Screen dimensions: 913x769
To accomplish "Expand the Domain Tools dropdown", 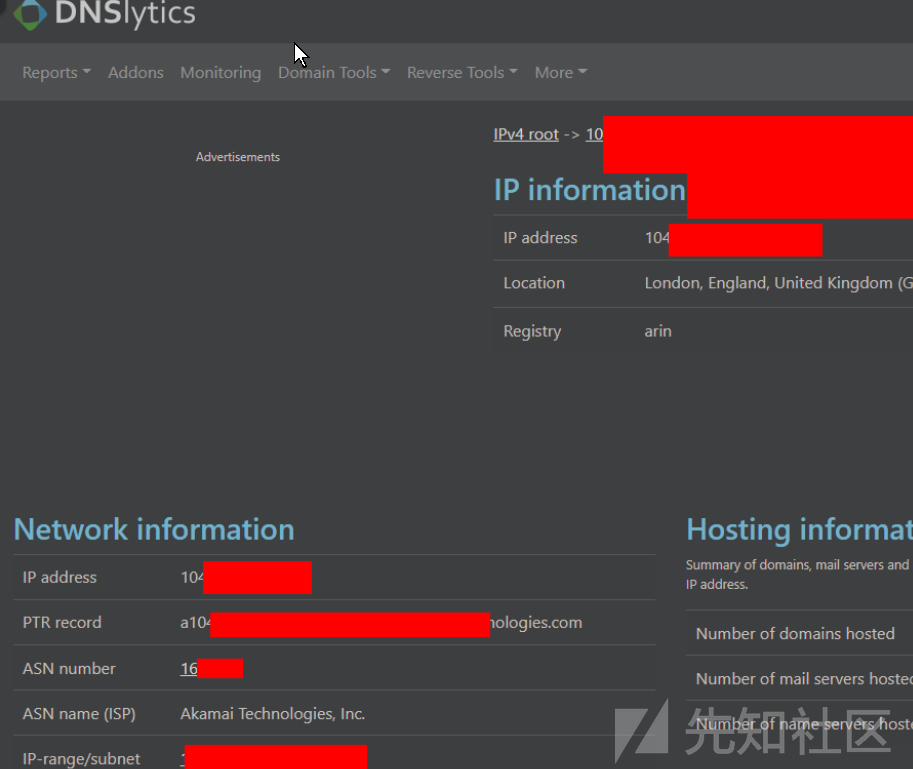I will pyautogui.click(x=334, y=73).
